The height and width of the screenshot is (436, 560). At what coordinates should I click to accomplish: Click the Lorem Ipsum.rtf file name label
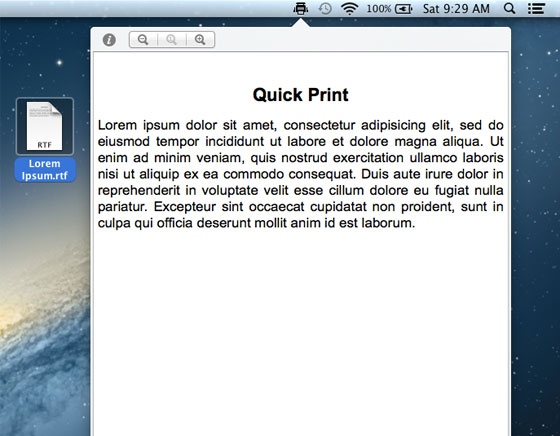pyautogui.click(x=45, y=170)
